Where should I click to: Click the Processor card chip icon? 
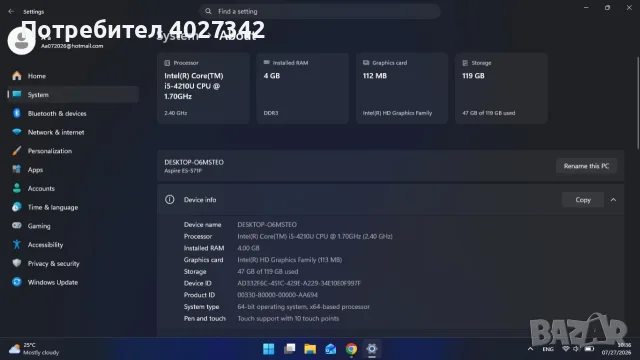coord(167,63)
